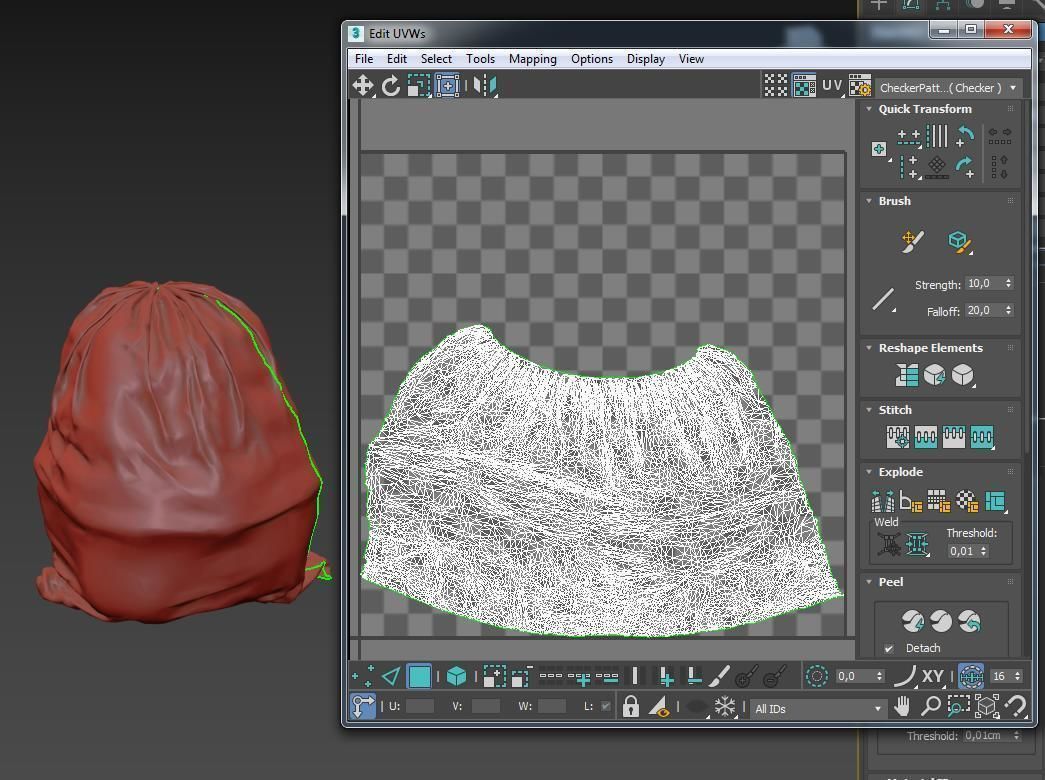Click Rotate -90 counterclockwise arrow
Viewport: 1045px width, 780px height.
pyautogui.click(x=965, y=135)
